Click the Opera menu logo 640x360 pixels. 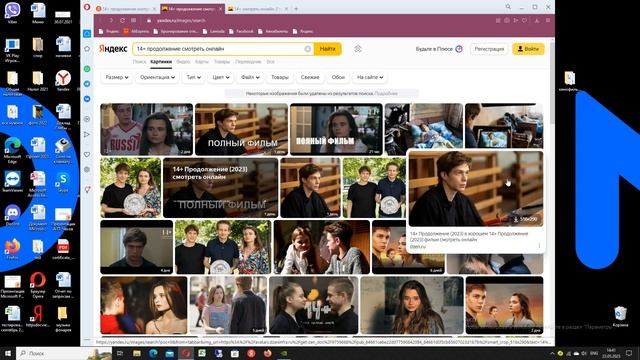pos(87,7)
